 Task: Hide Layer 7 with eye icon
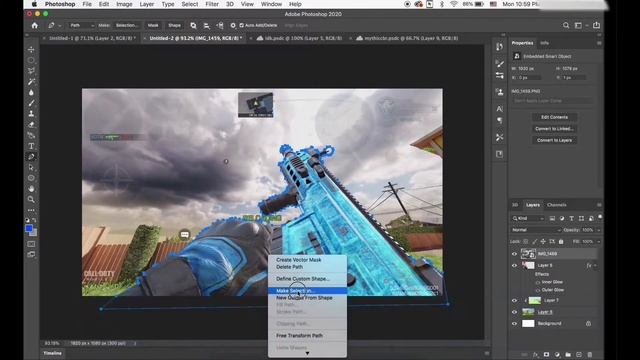tap(514, 300)
